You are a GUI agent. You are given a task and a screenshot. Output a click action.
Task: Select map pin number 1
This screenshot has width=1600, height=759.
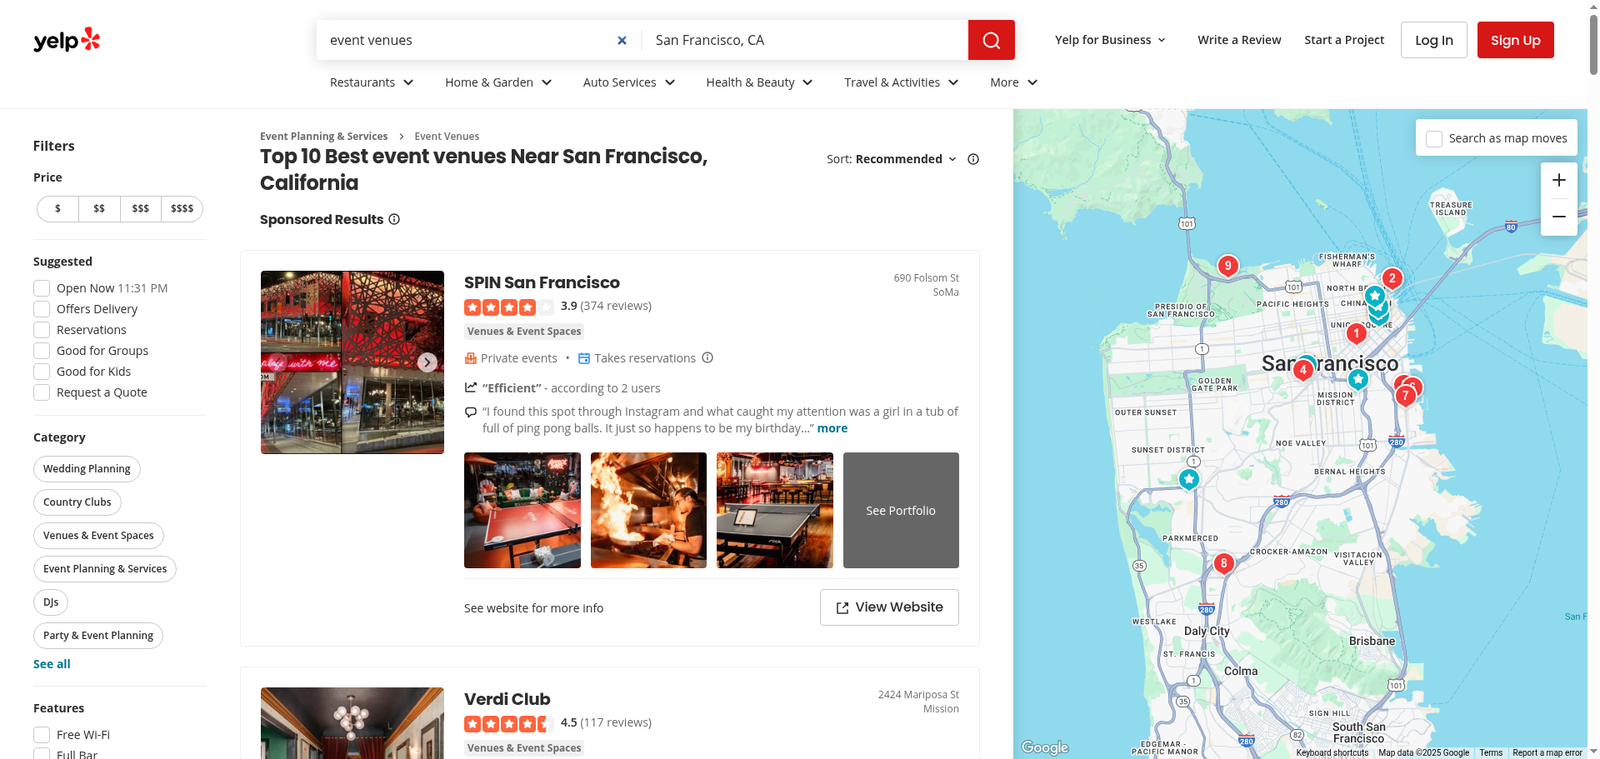pyautogui.click(x=1356, y=333)
